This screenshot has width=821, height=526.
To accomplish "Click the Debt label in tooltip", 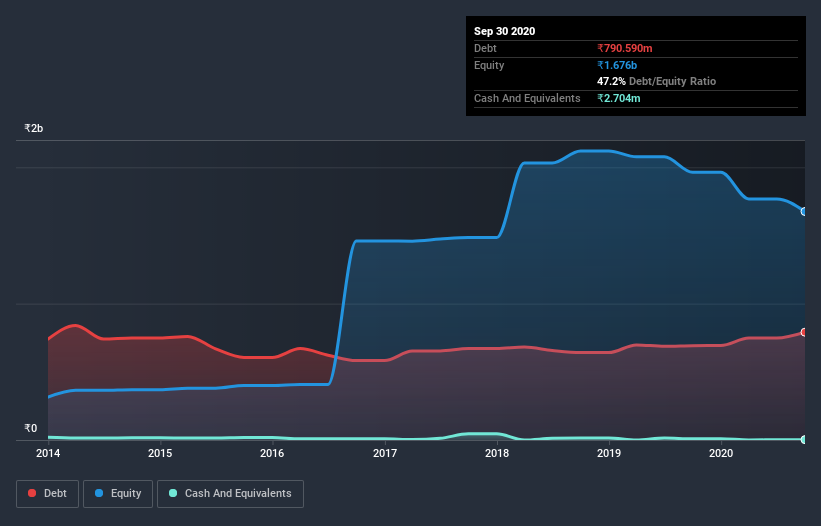I will coord(485,48).
